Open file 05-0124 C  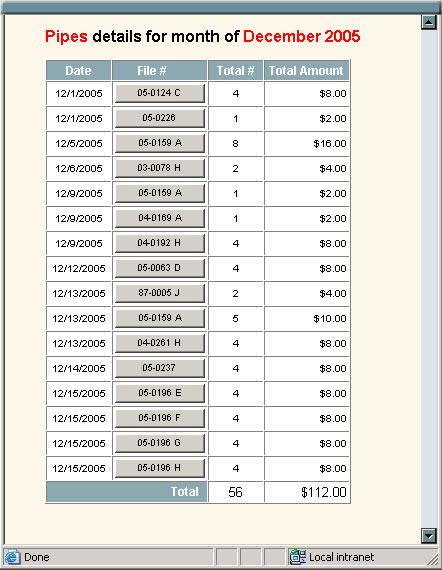coord(160,93)
